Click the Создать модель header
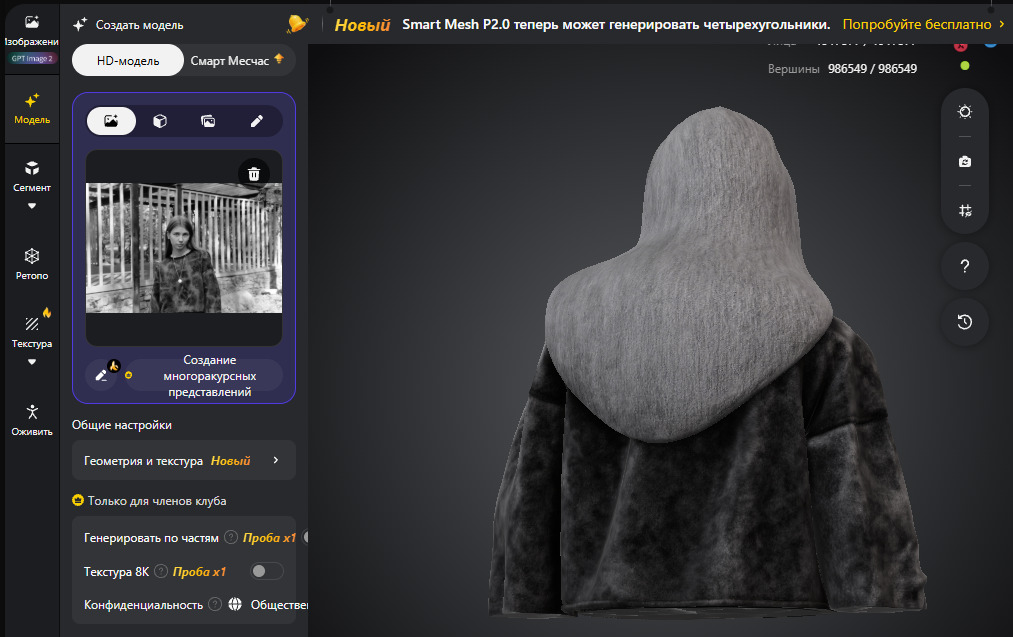The height and width of the screenshot is (637, 1013). point(140,25)
